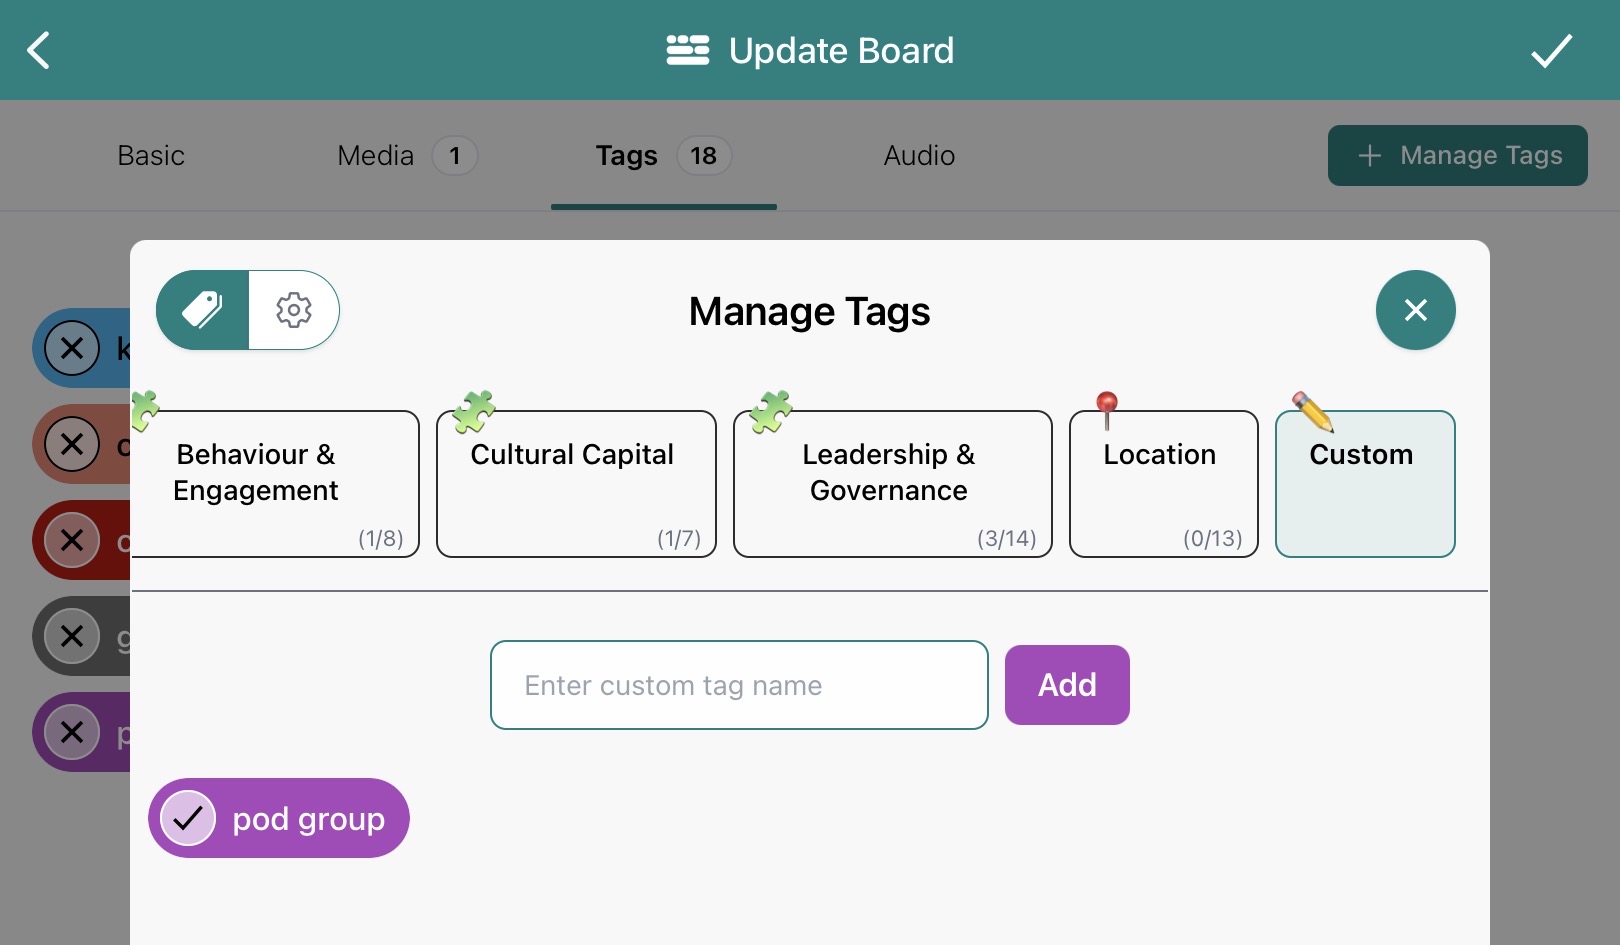Click the pushpin icon above Location
This screenshot has height=945, width=1620.
pyautogui.click(x=1107, y=405)
